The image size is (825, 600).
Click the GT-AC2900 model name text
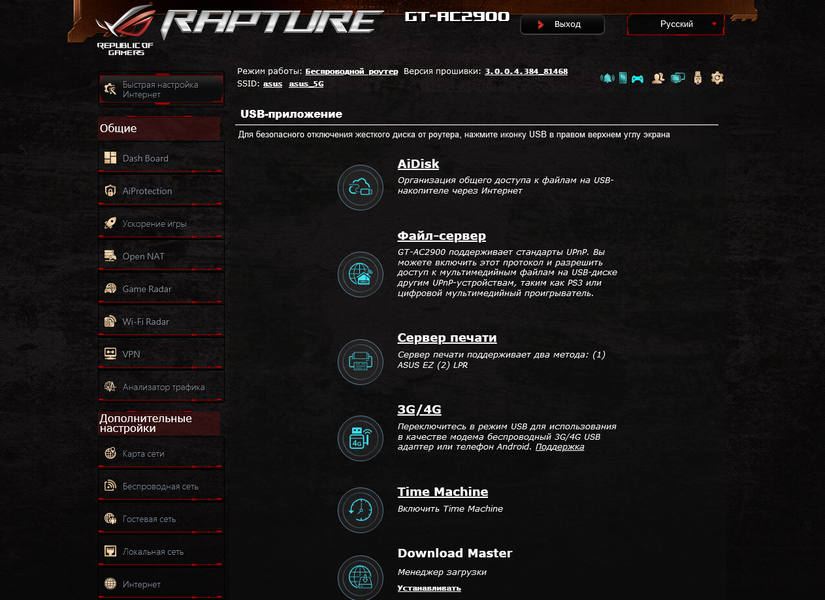click(x=457, y=17)
